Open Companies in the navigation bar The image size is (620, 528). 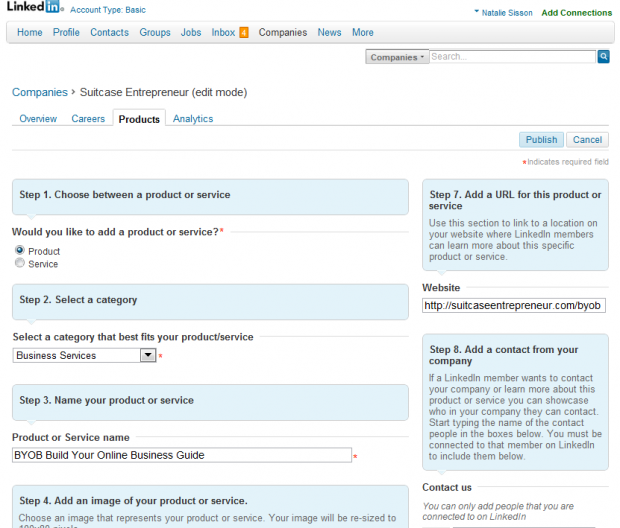(283, 32)
